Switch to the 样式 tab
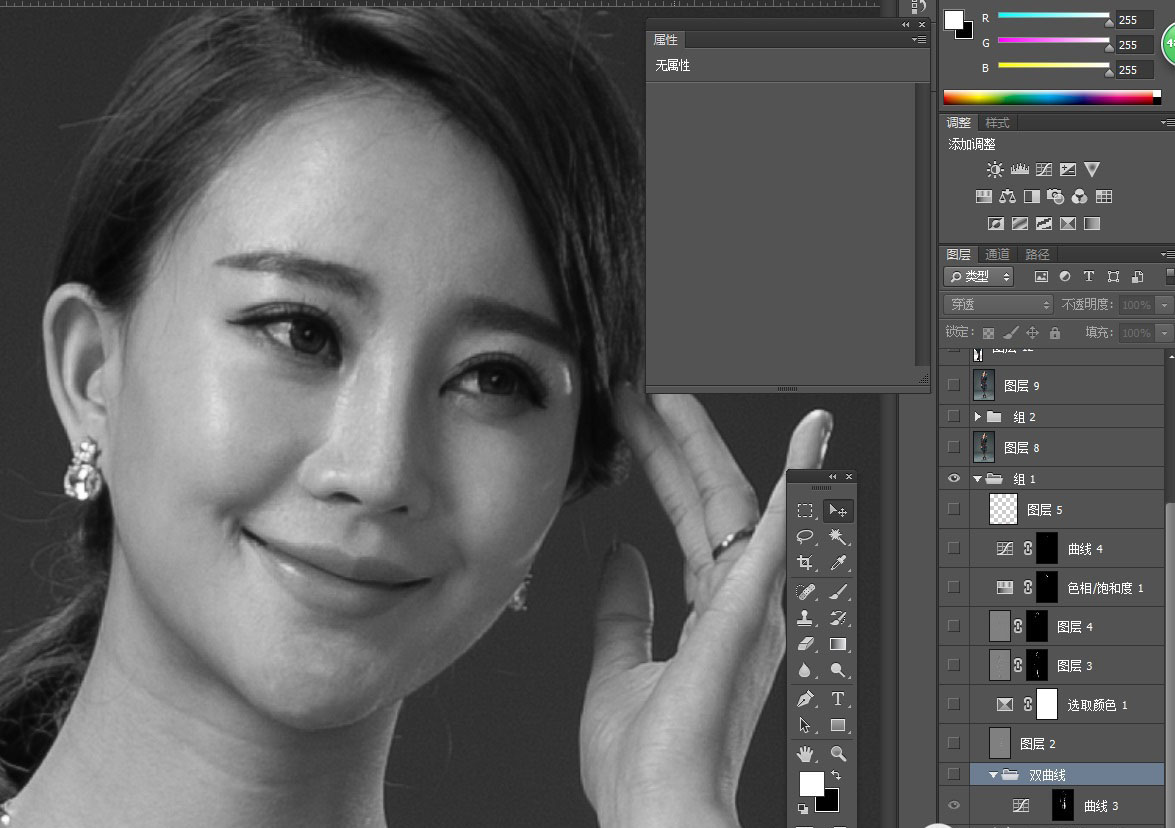The image size is (1175, 828). 997,123
